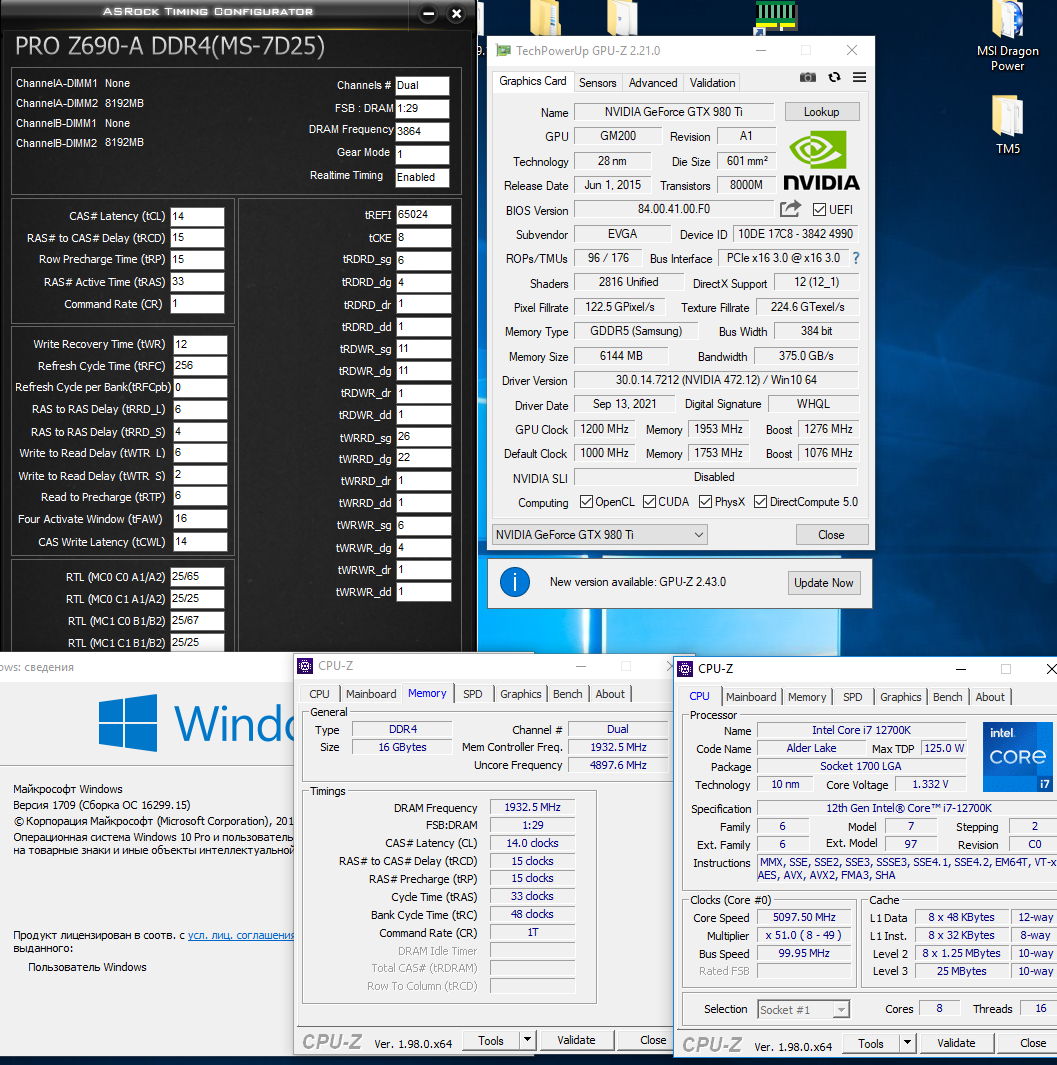Select Graphics Card tab in GPU-Z
The width and height of the screenshot is (1057, 1065).
[x=533, y=81]
